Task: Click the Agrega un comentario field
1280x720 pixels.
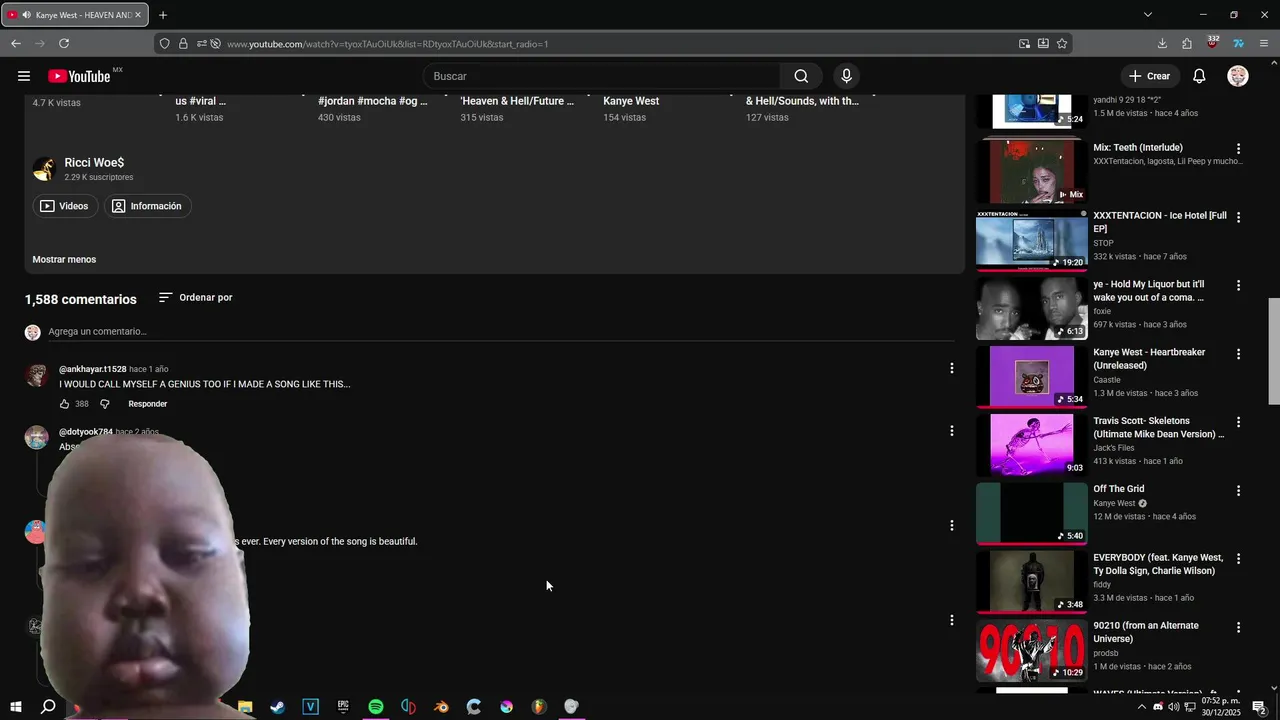Action: point(500,331)
